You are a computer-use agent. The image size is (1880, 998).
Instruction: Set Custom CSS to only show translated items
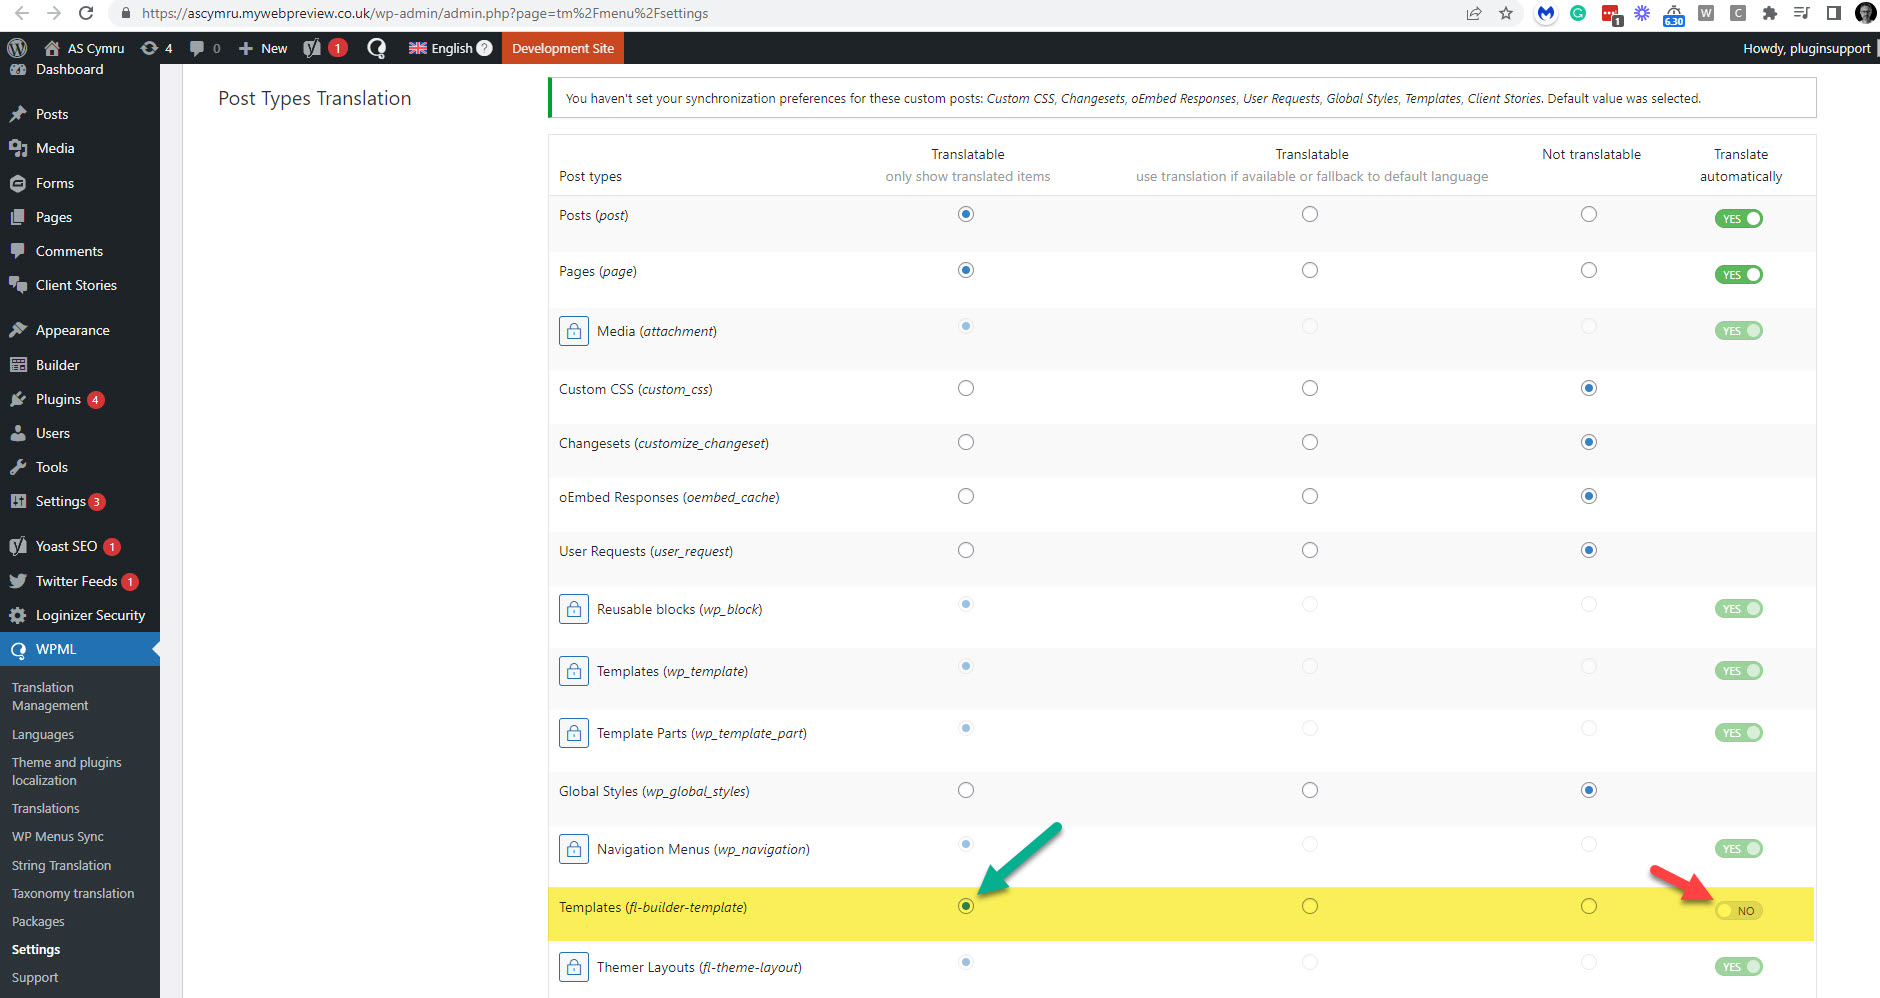coord(966,388)
